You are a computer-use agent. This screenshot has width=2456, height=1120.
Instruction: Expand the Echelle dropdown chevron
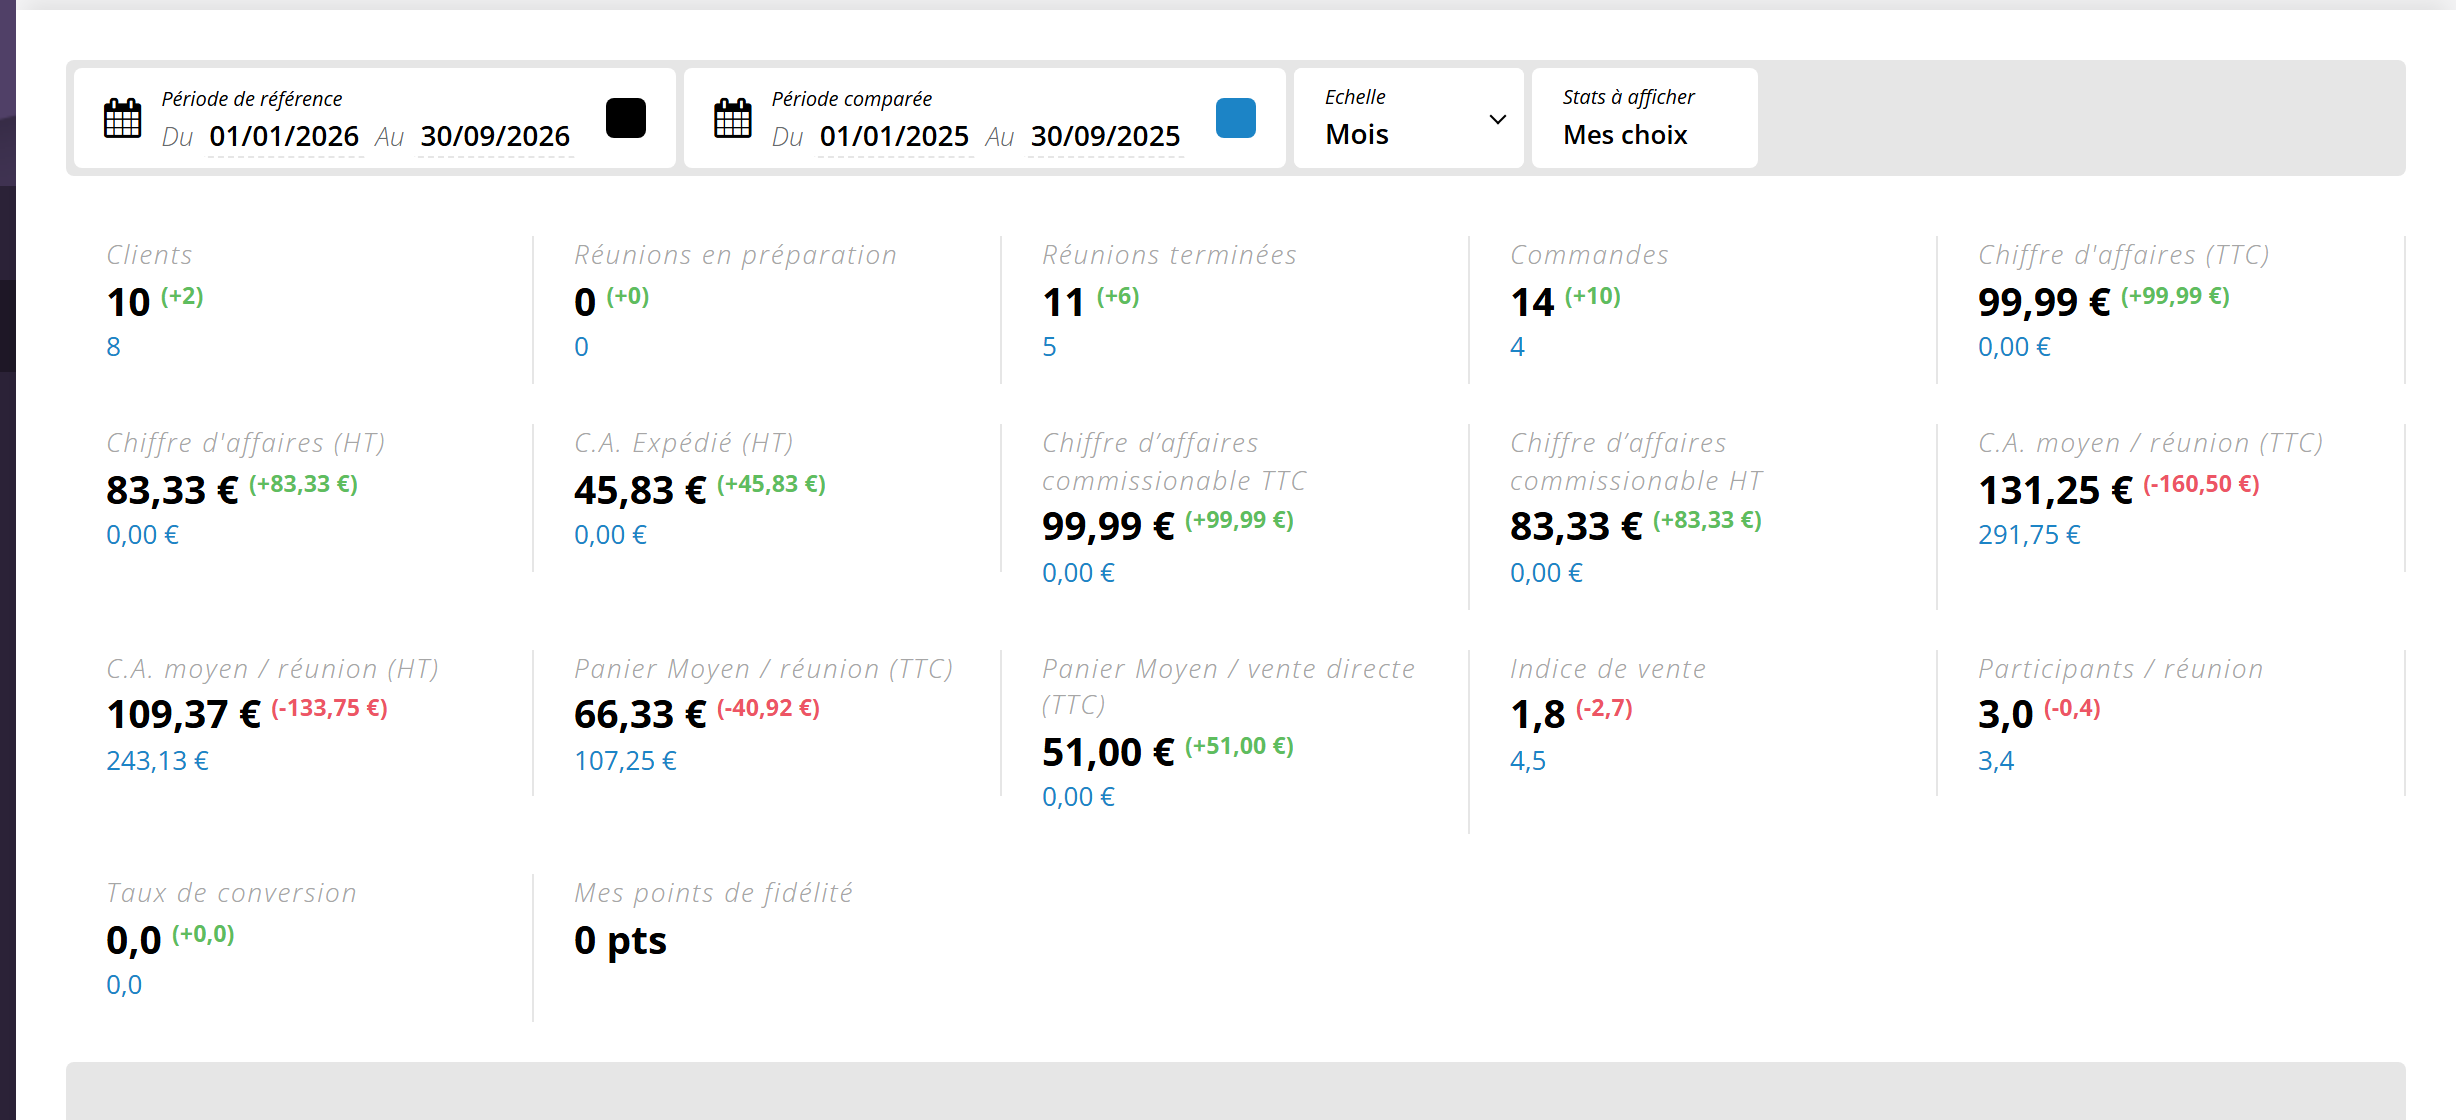(x=1498, y=119)
